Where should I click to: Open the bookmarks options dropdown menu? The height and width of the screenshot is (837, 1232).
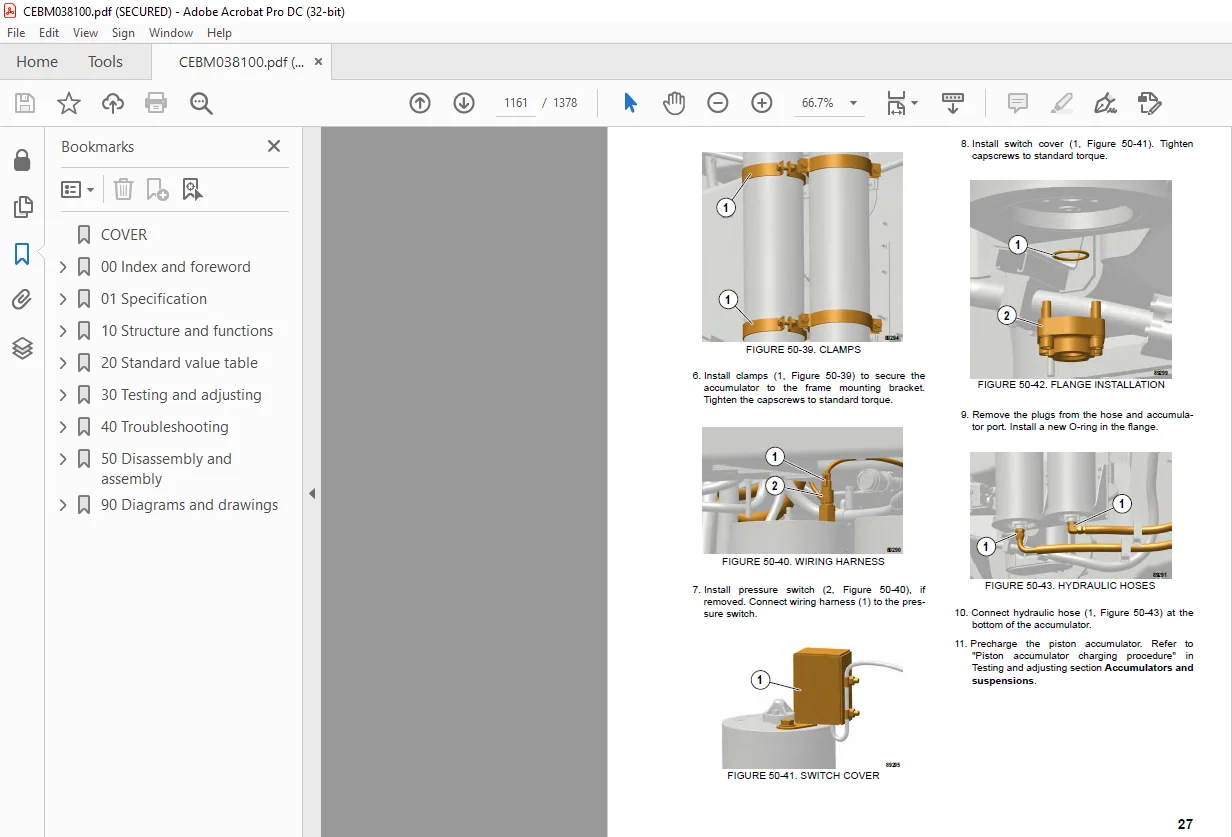(77, 189)
